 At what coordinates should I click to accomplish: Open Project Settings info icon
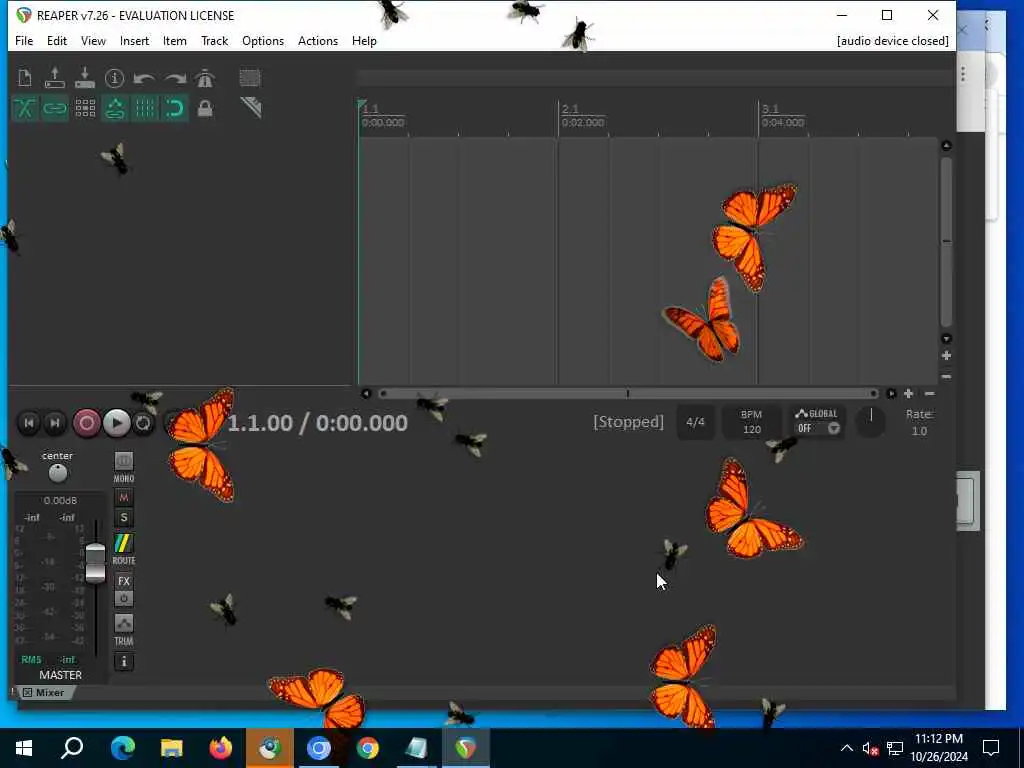(114, 78)
